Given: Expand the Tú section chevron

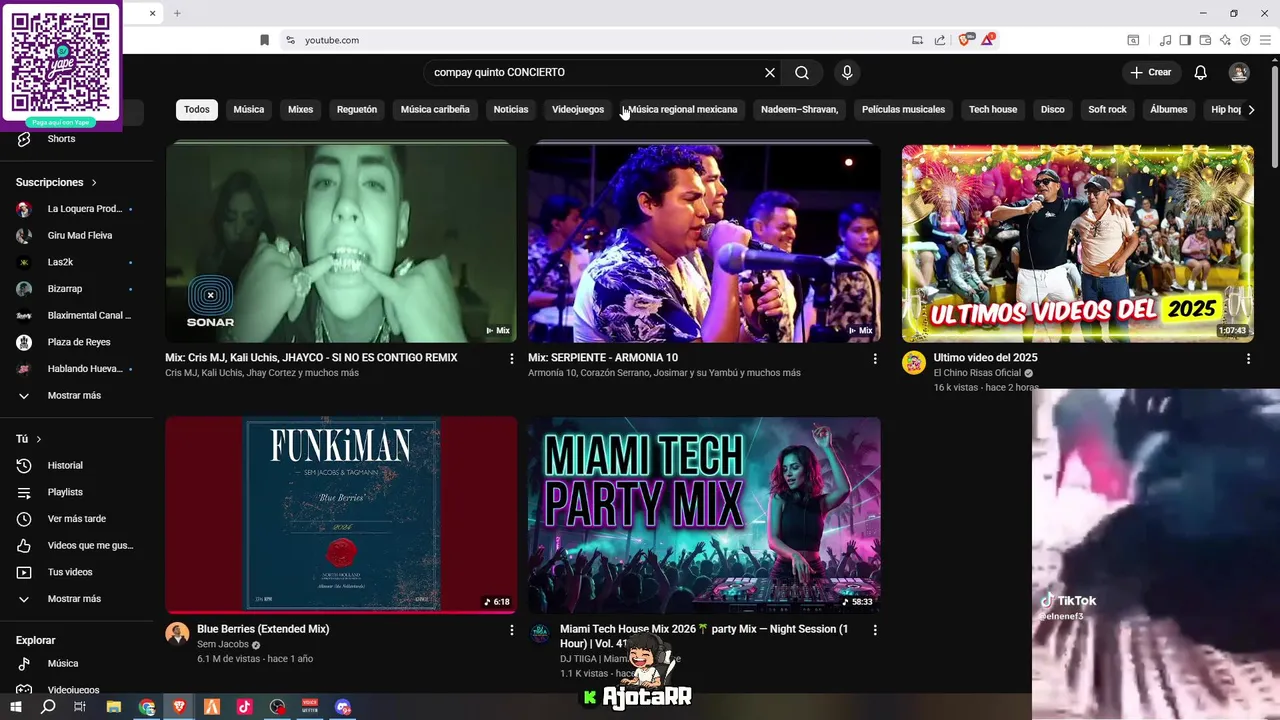Looking at the screenshot, I should [x=39, y=439].
